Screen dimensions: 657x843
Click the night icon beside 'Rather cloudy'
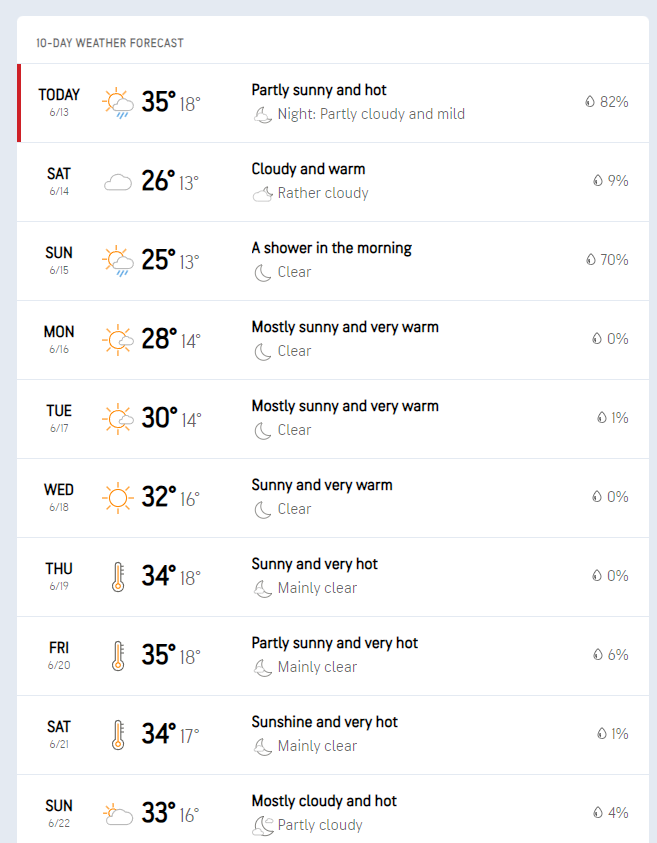(263, 194)
